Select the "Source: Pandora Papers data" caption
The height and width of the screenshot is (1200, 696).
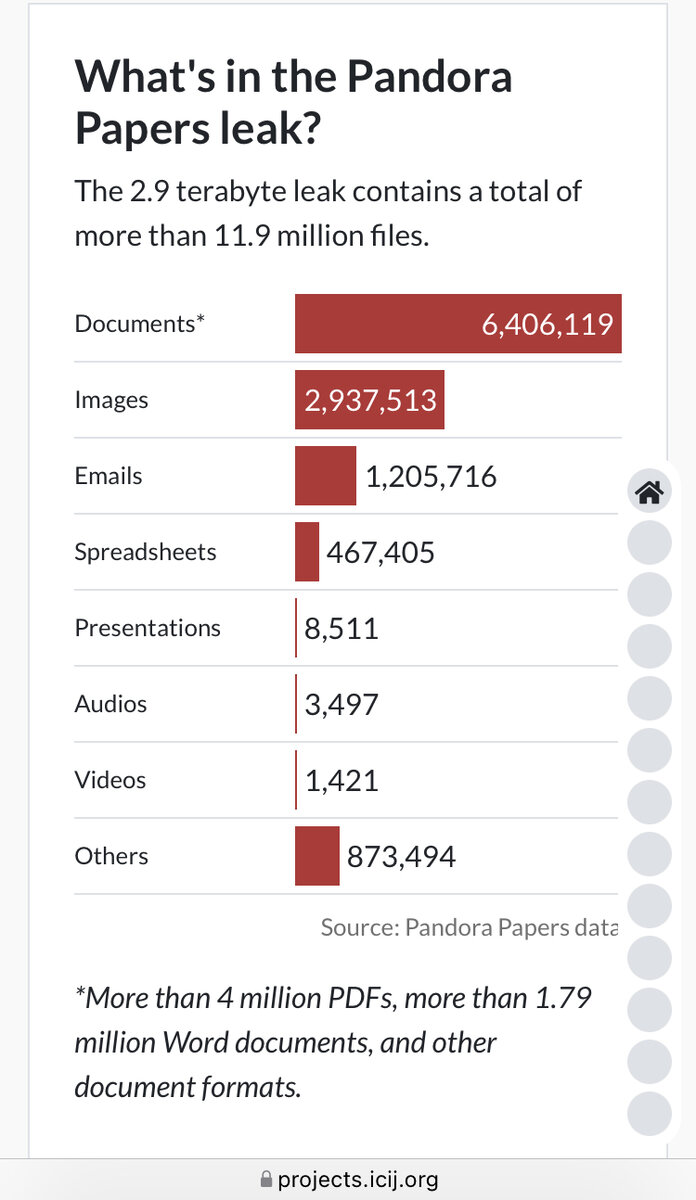pyautogui.click(x=469, y=927)
